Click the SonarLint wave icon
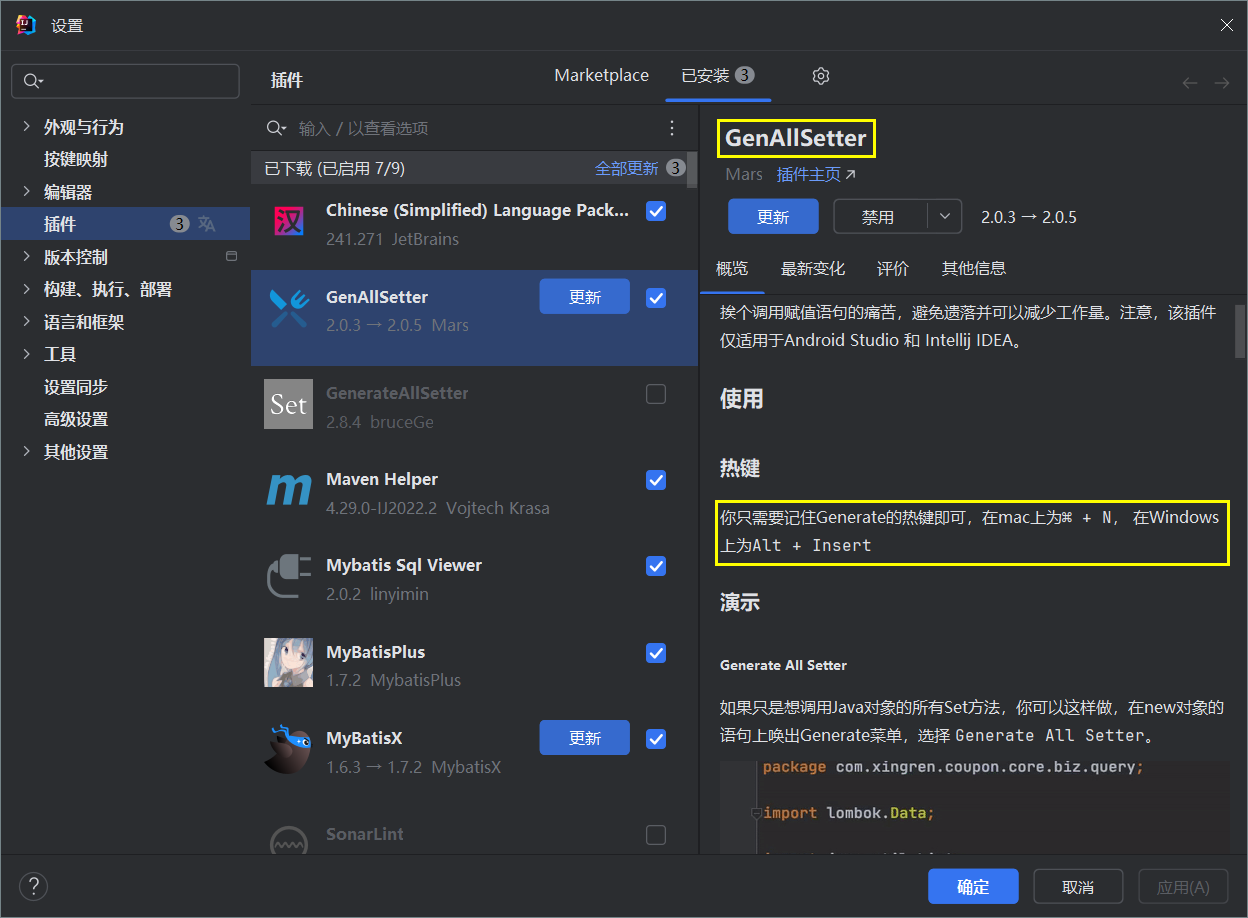Screen dimensions: 1248x918 point(288,840)
